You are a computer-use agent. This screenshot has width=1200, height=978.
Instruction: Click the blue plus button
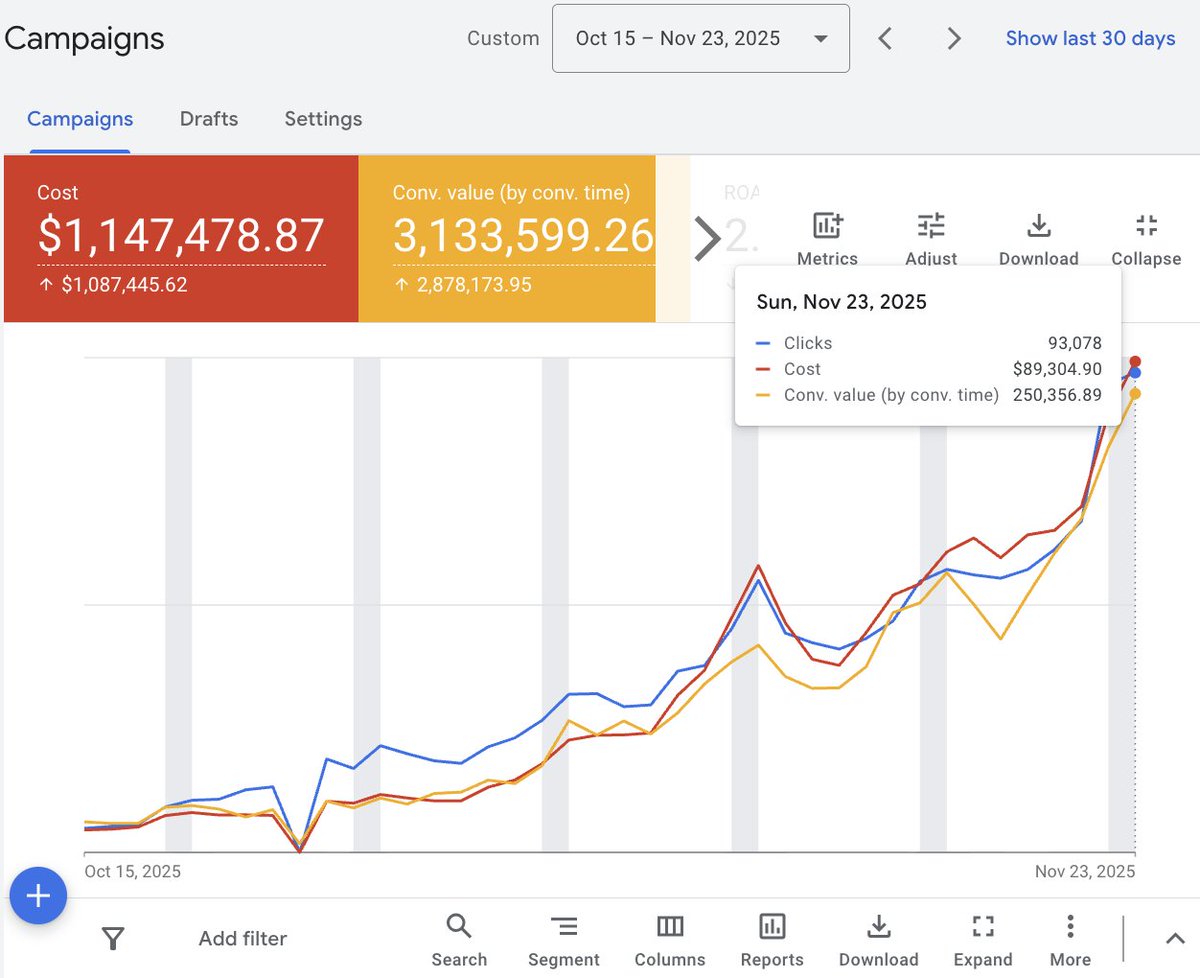[x=38, y=895]
